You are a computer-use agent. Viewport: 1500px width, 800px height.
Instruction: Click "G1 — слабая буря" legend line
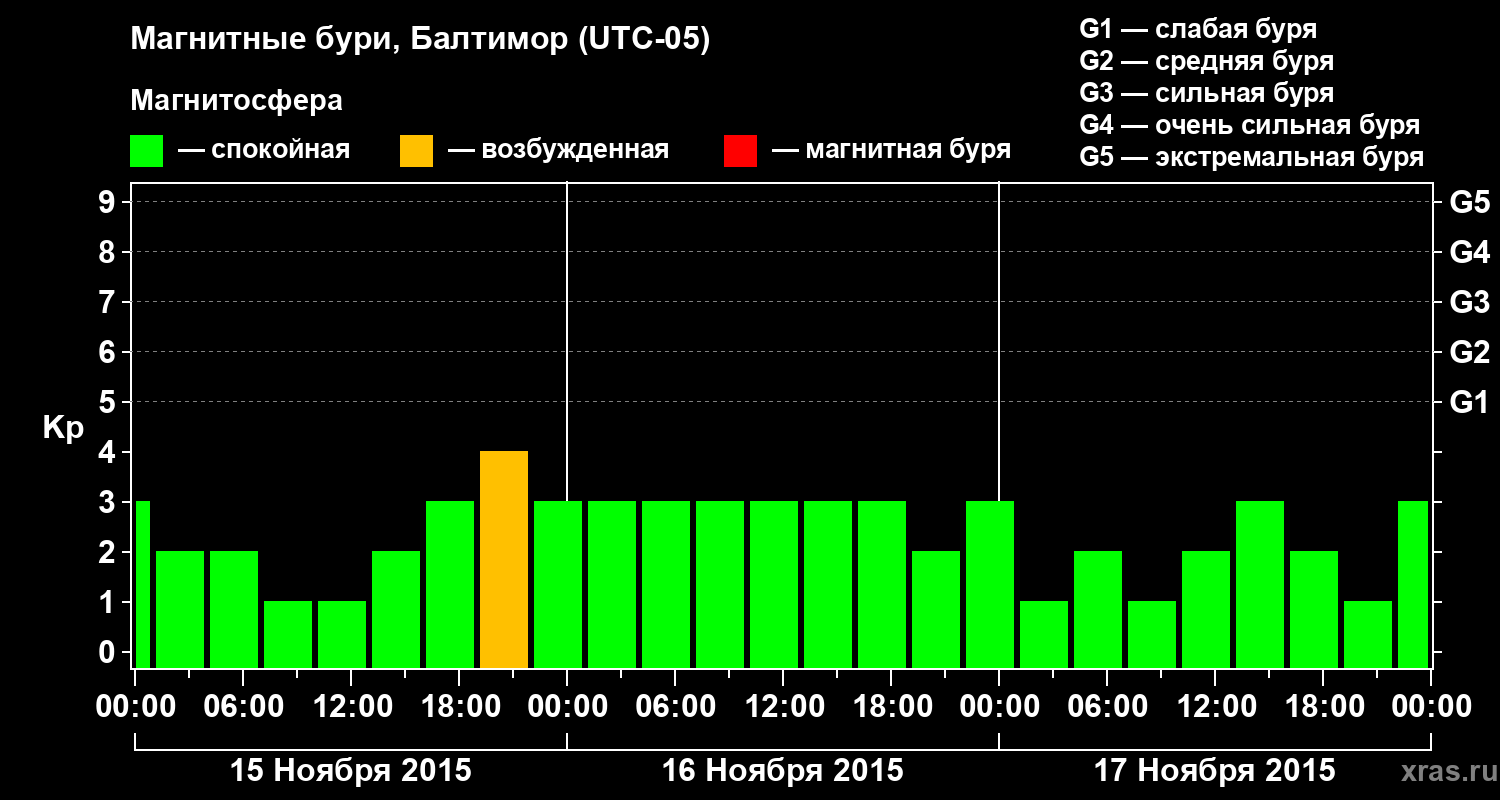click(x=1198, y=29)
